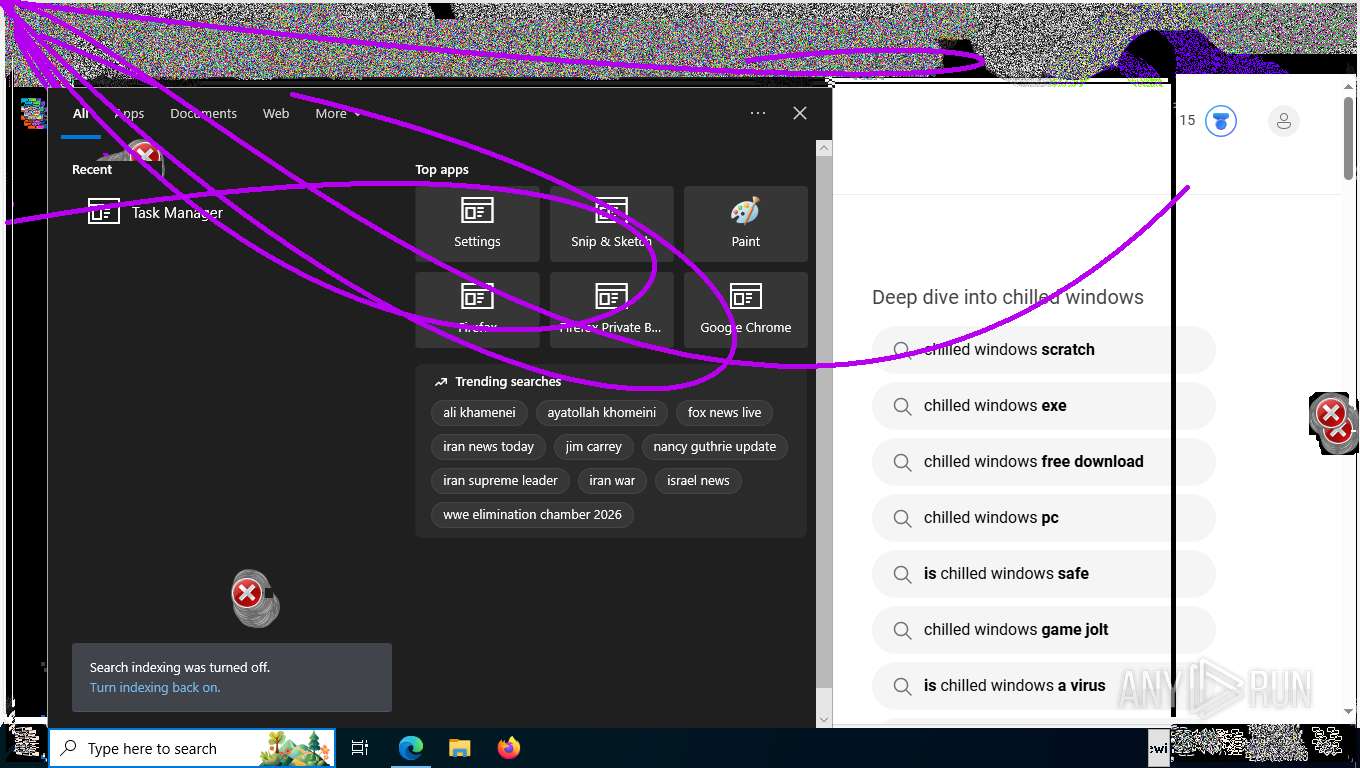The height and width of the screenshot is (768, 1360).
Task: Open Paint from Top apps
Action: pos(746,224)
